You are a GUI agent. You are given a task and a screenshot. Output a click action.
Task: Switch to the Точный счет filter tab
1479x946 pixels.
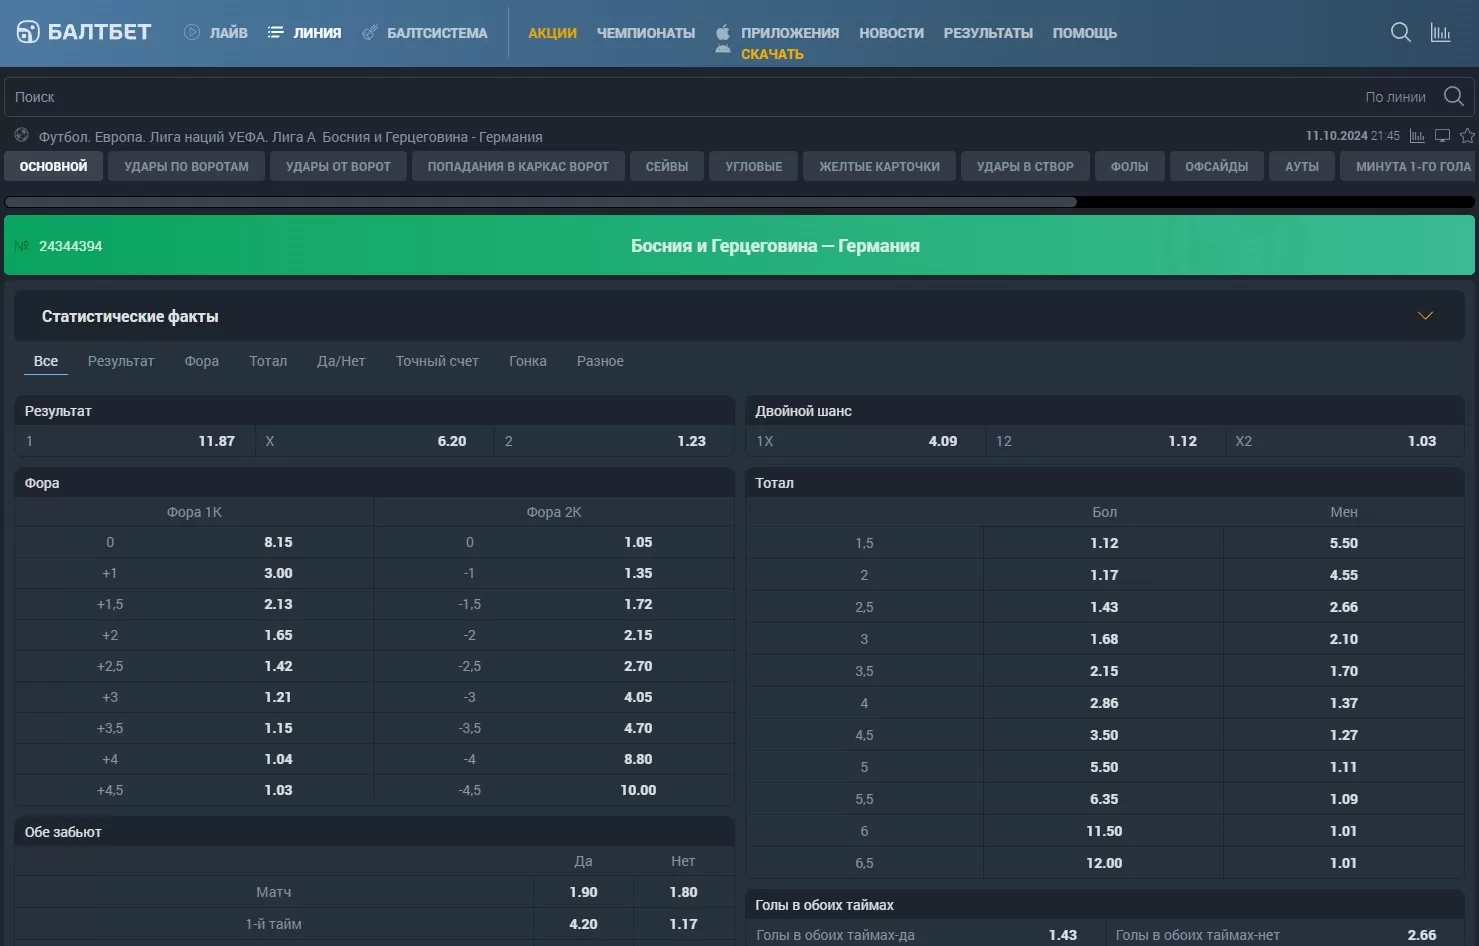pos(436,361)
